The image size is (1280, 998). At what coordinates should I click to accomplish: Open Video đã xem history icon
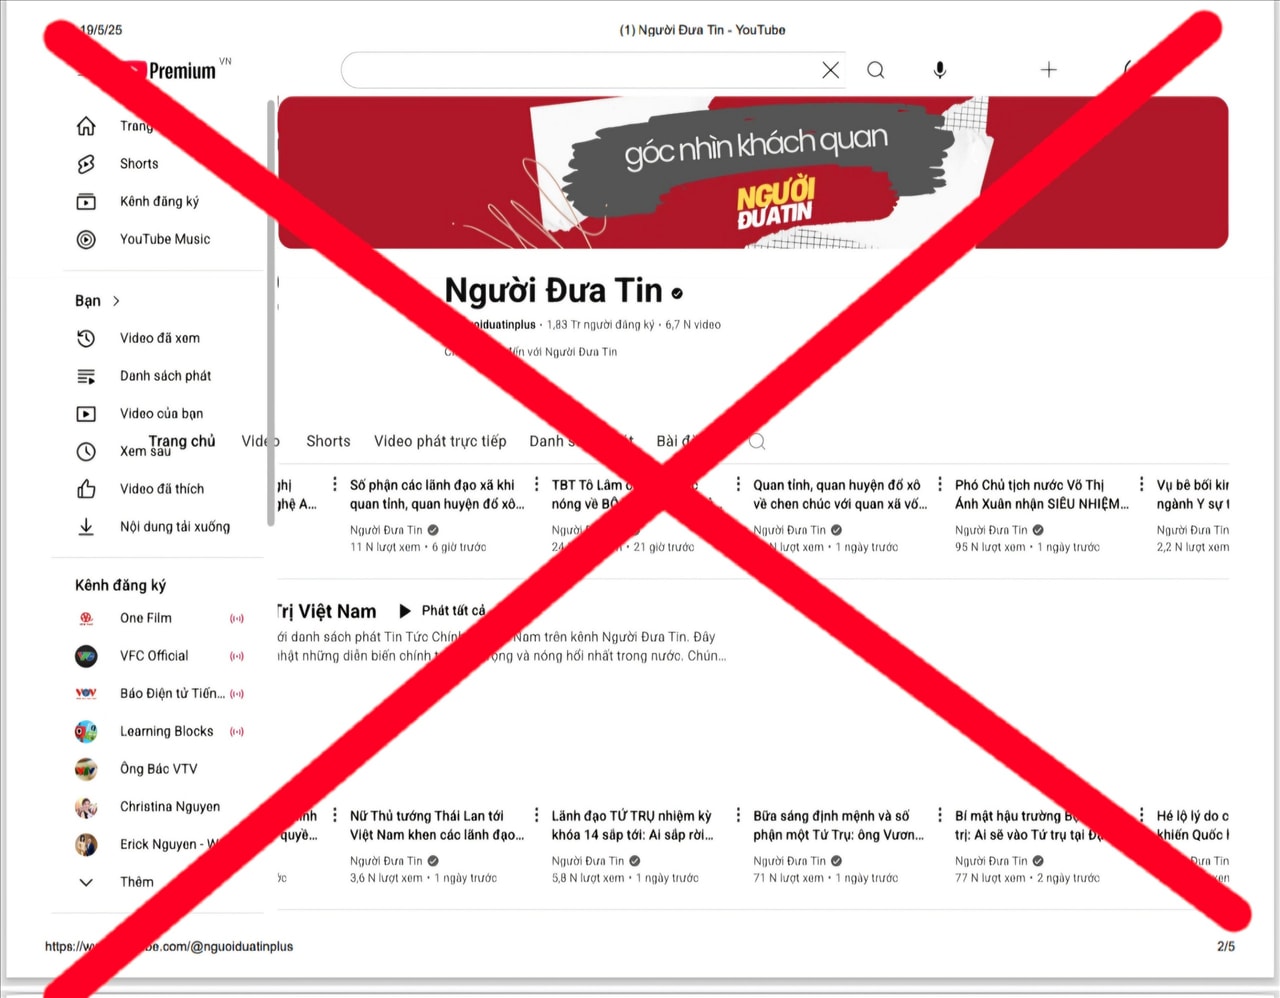tap(86, 339)
